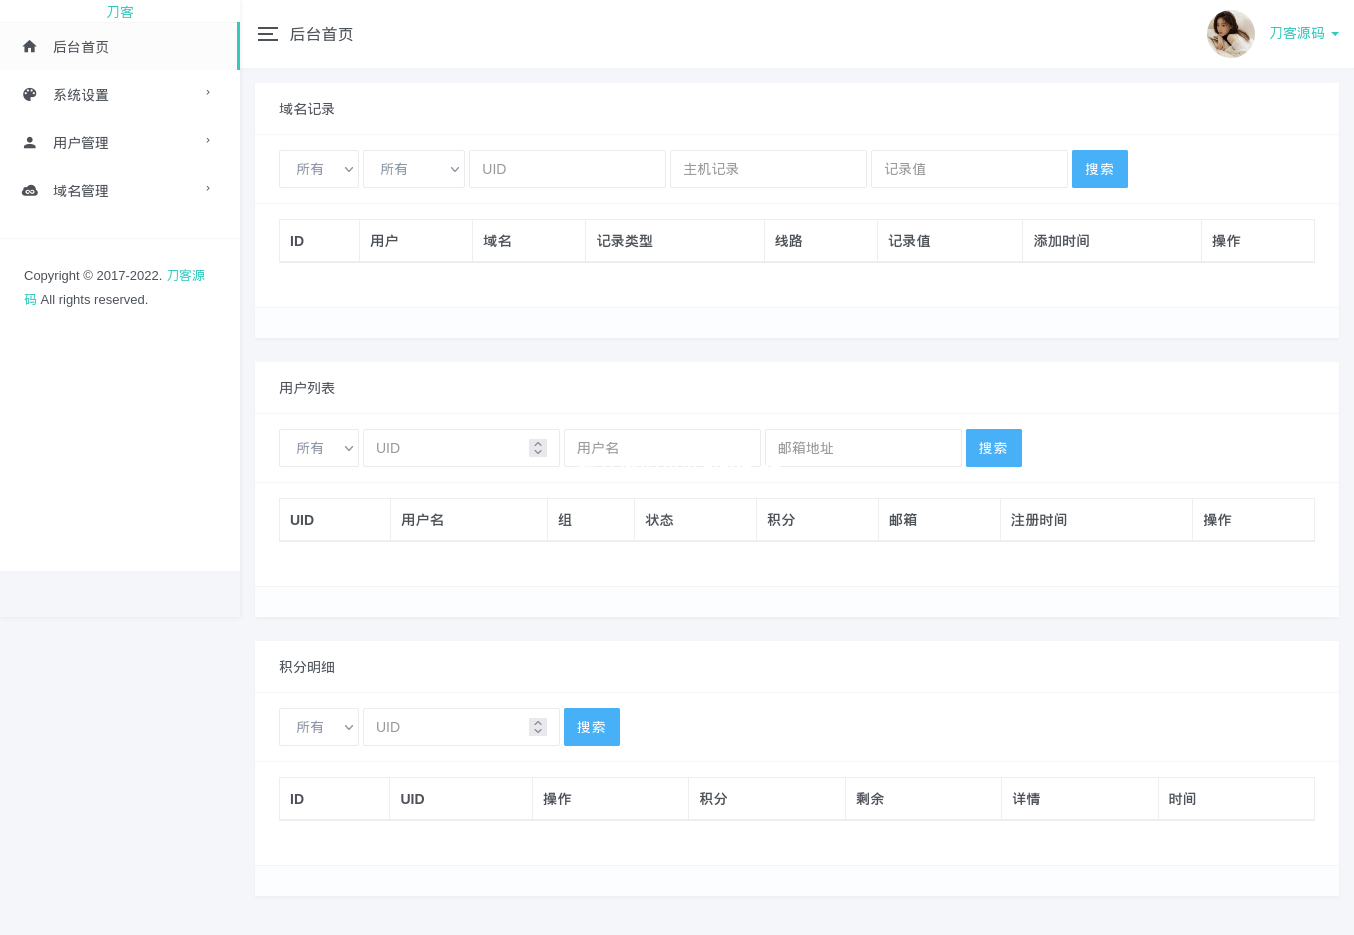The height and width of the screenshot is (935, 1354).
Task: Open the first 所有 filter in 域名记录
Action: 318,169
